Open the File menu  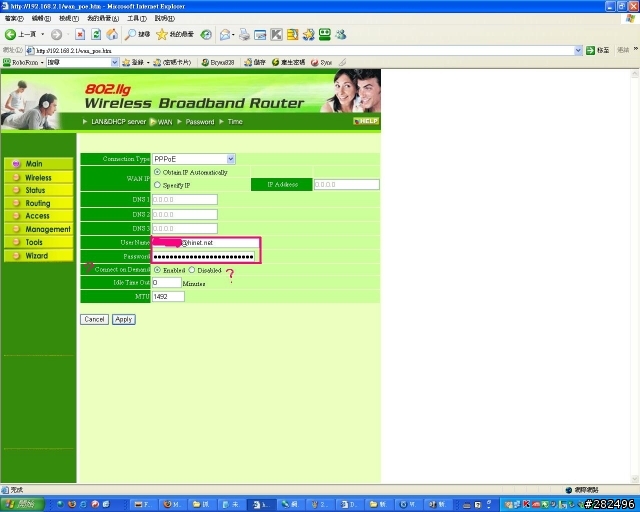click(14, 18)
